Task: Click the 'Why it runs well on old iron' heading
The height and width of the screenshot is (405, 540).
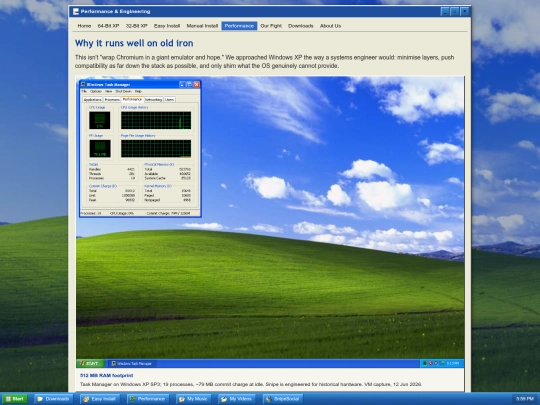Action: pos(134,43)
